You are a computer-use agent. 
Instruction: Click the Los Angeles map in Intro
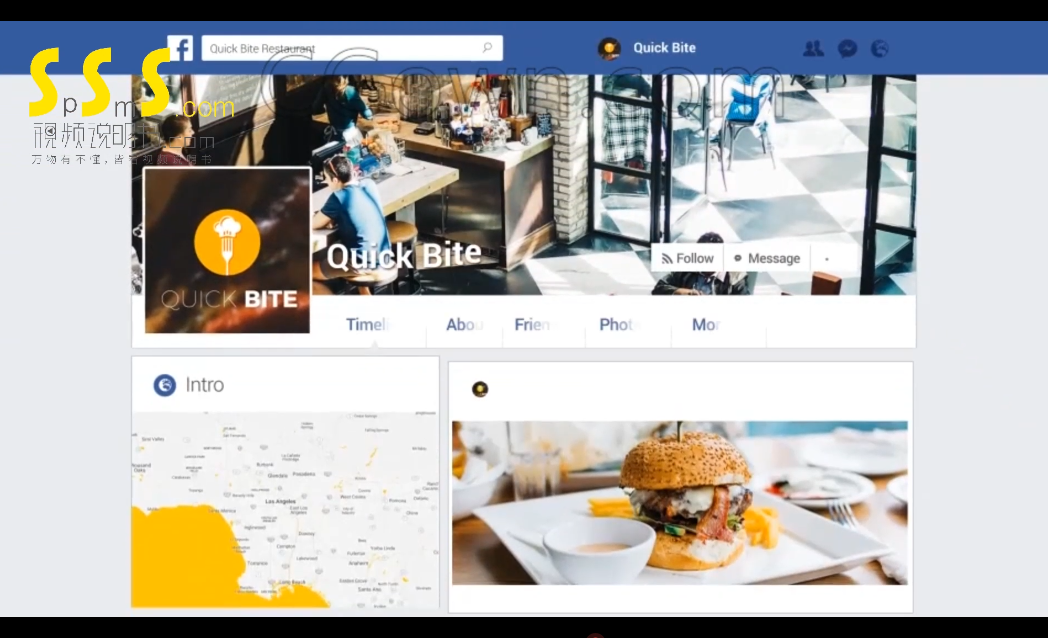click(285, 510)
